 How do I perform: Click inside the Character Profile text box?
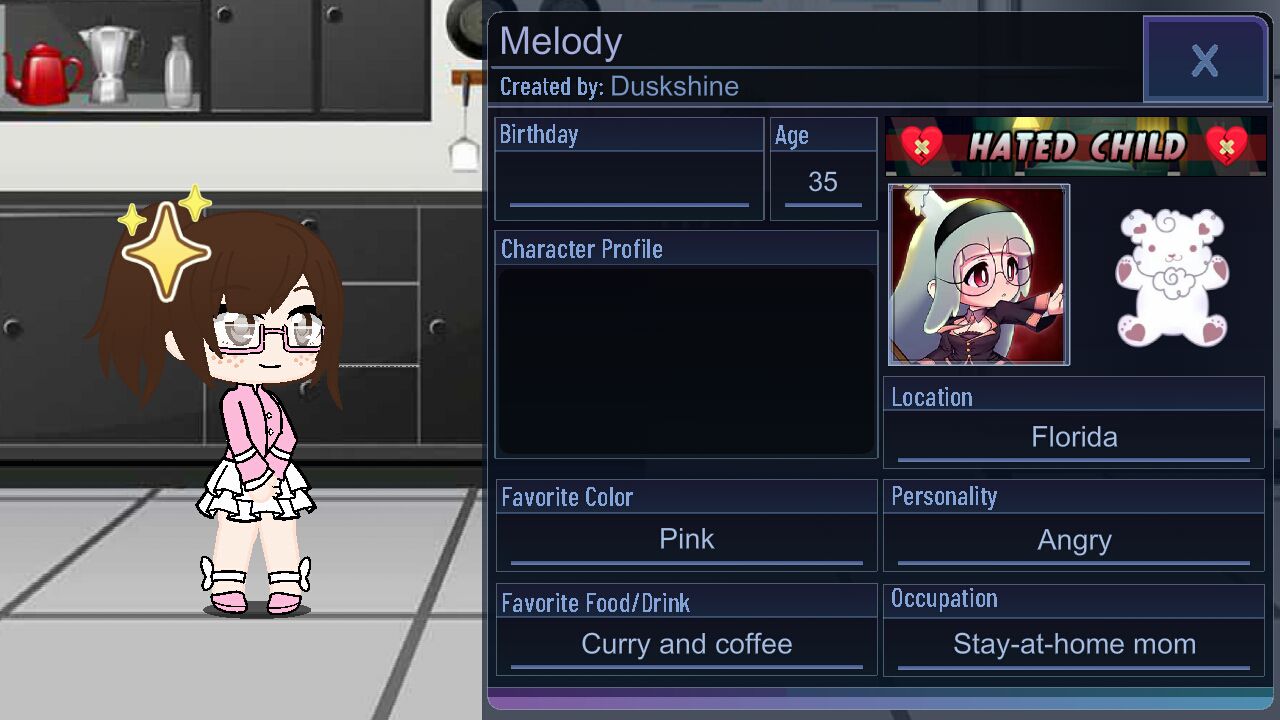point(686,361)
